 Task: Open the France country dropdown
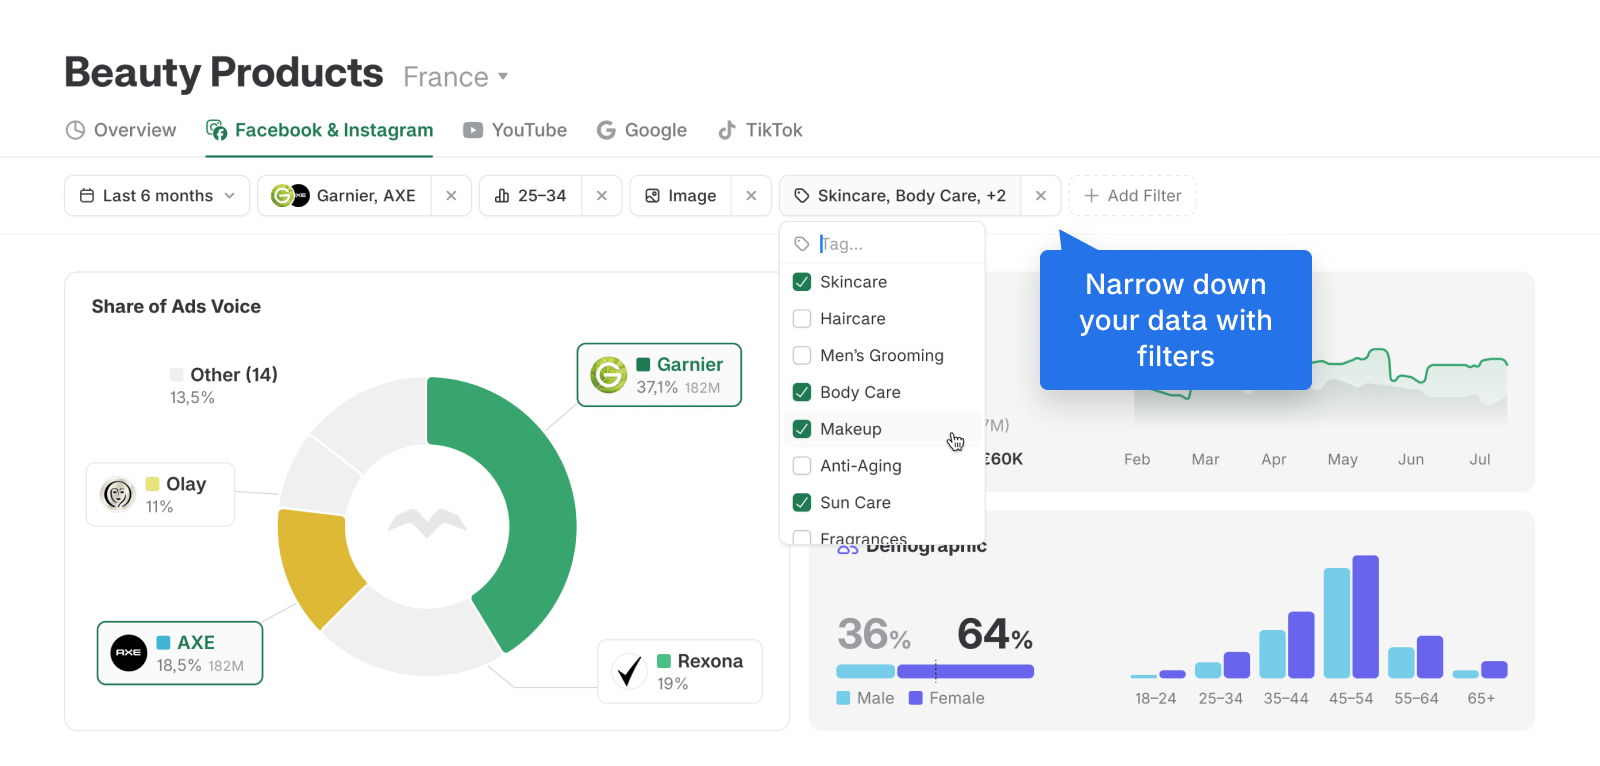click(456, 77)
